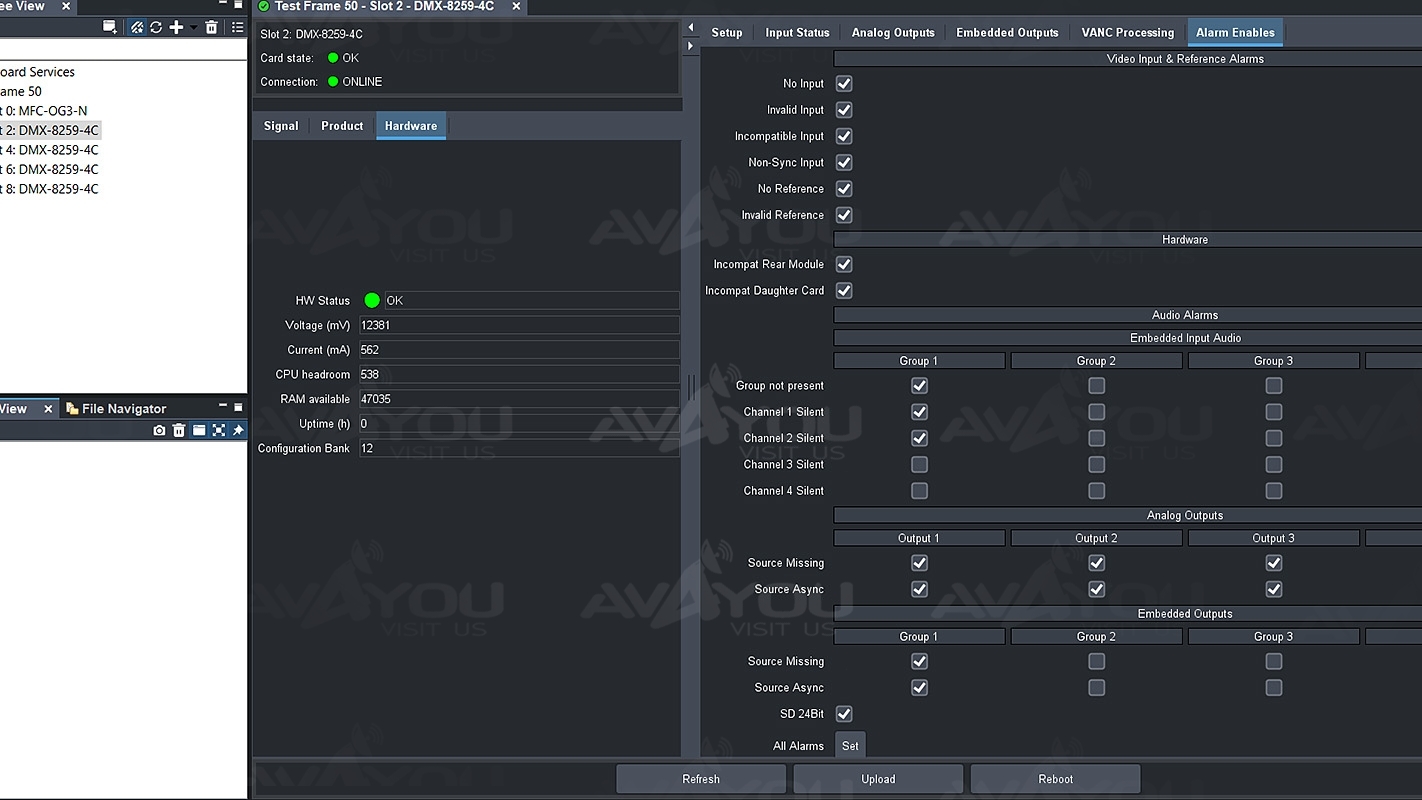
Task: Click the camera snapshot icon in lower panel
Action: click(x=159, y=430)
